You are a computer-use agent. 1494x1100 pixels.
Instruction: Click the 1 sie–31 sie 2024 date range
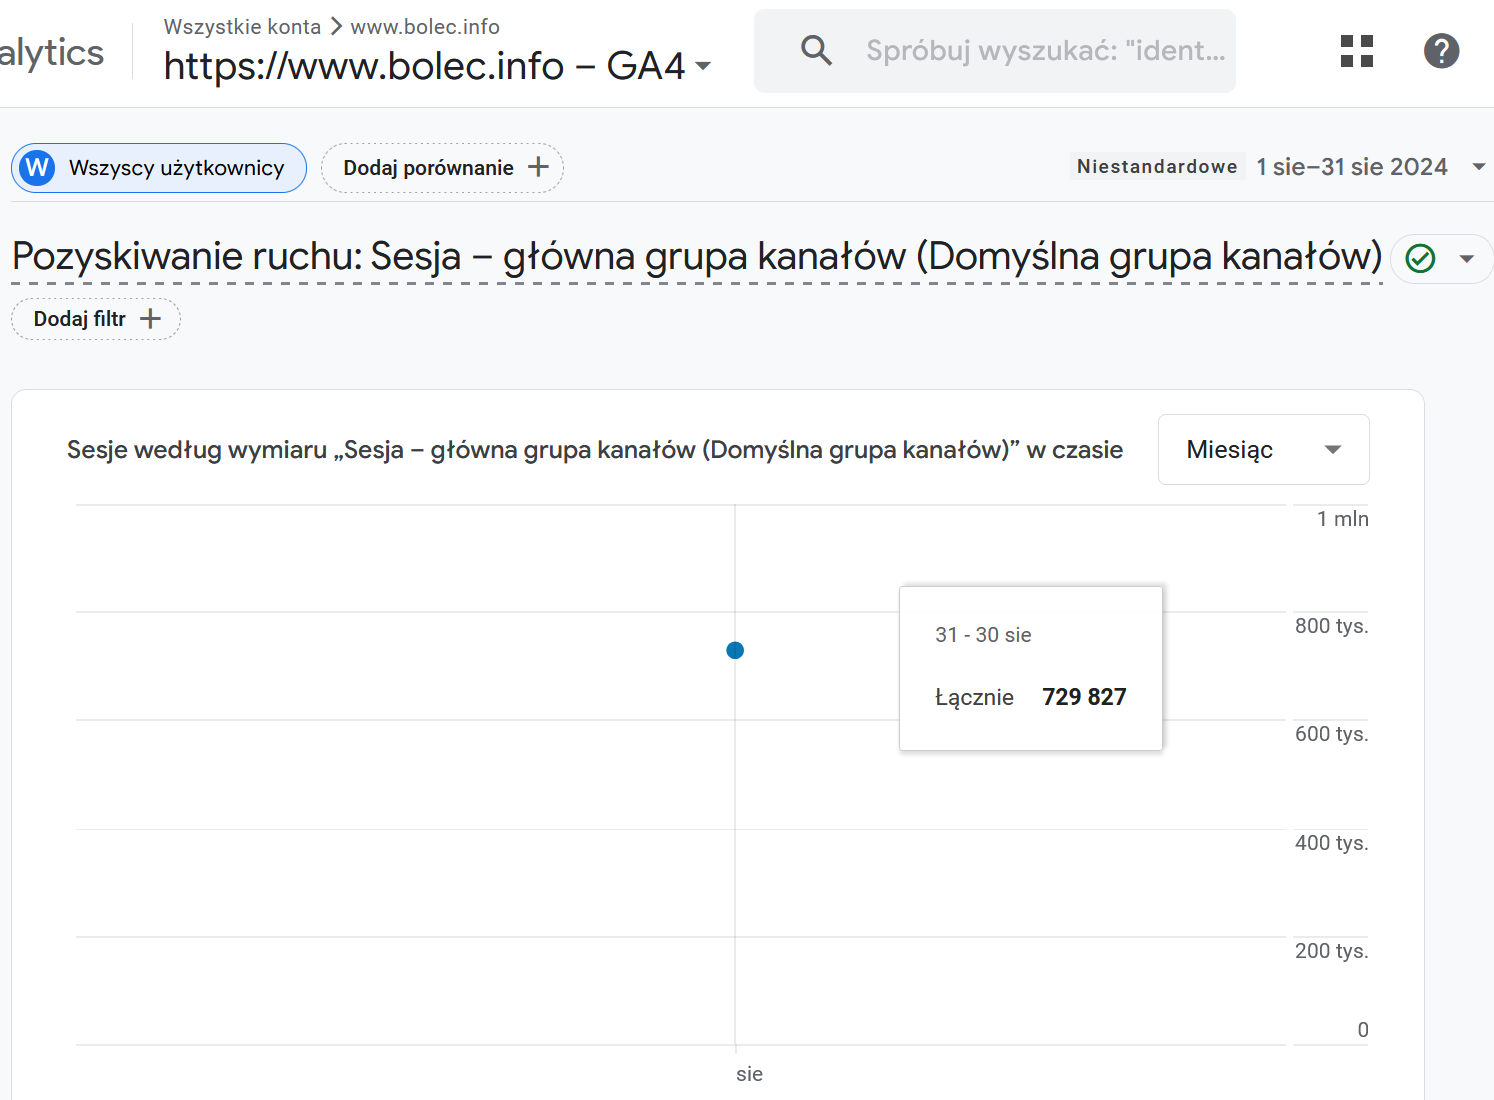[1352, 167]
